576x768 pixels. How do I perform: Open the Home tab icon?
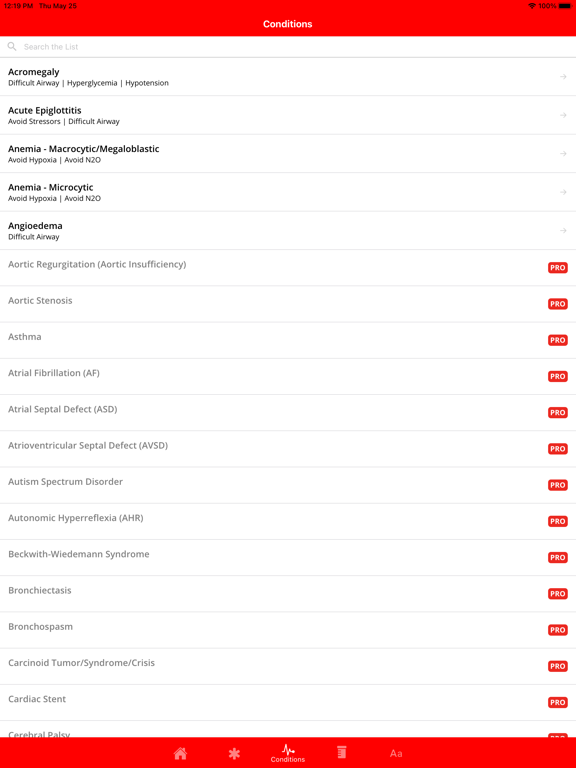180,753
